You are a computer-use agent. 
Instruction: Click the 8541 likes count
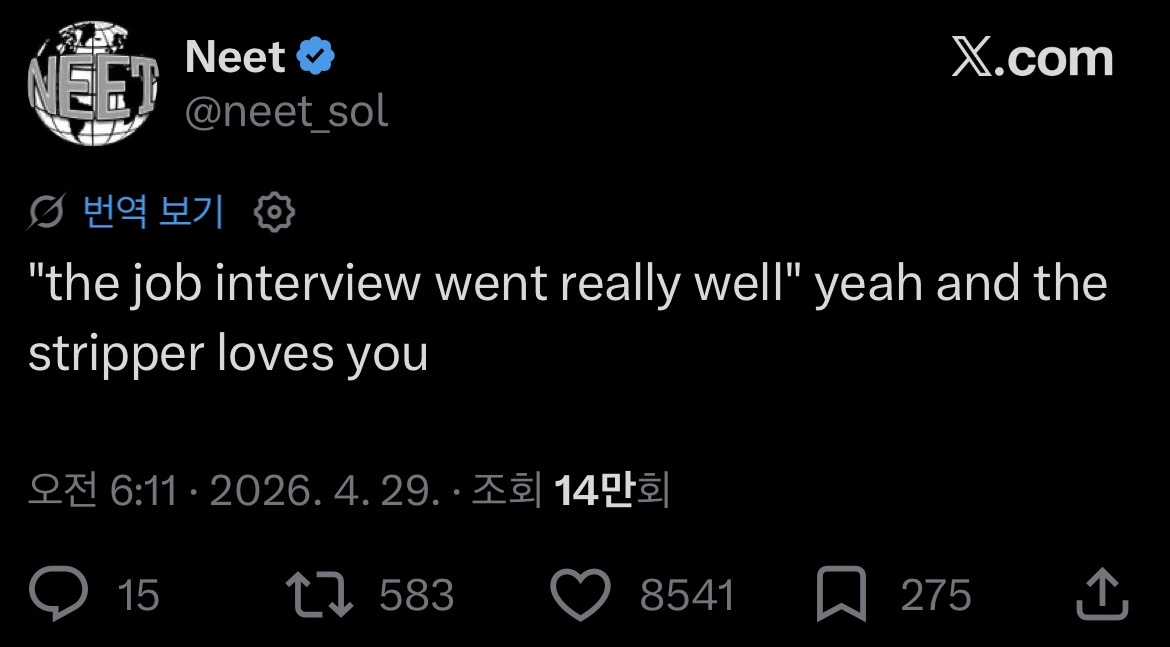pyautogui.click(x=686, y=595)
